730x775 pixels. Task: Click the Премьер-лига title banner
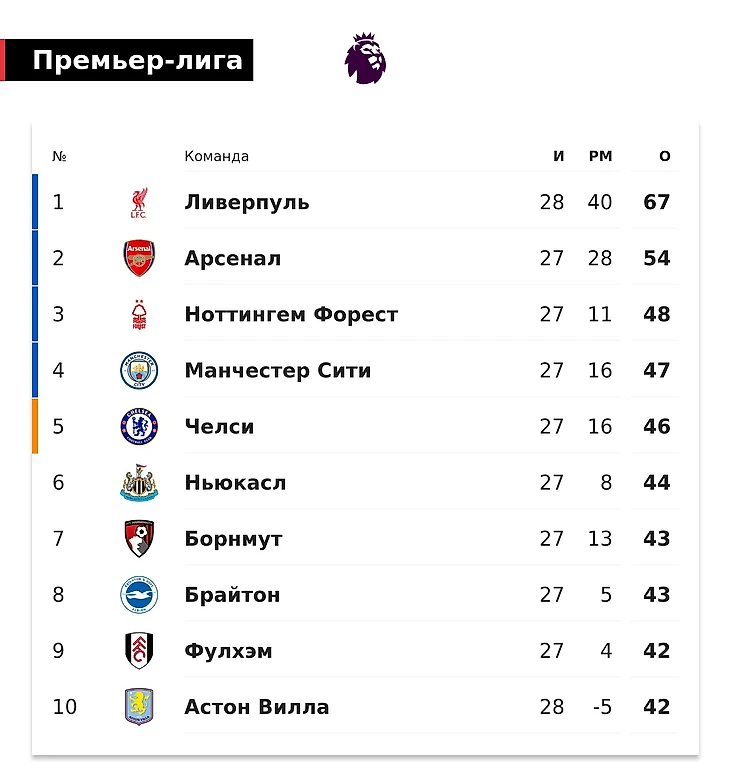click(137, 61)
